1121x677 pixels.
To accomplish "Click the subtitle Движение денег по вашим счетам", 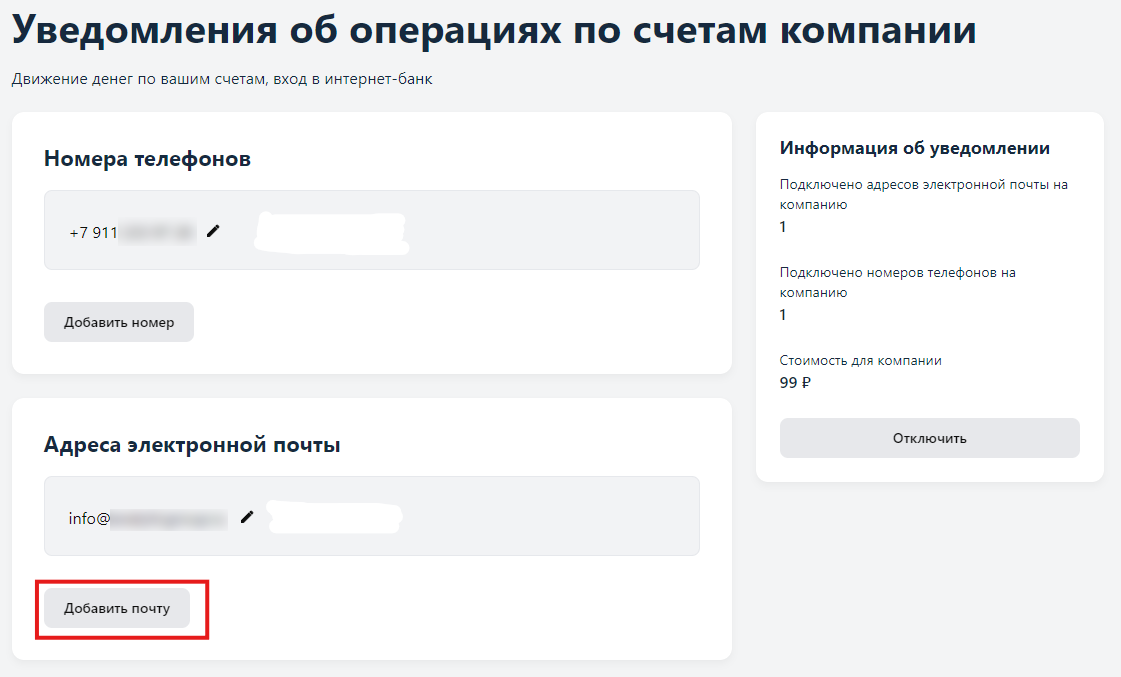I will click(x=222, y=79).
